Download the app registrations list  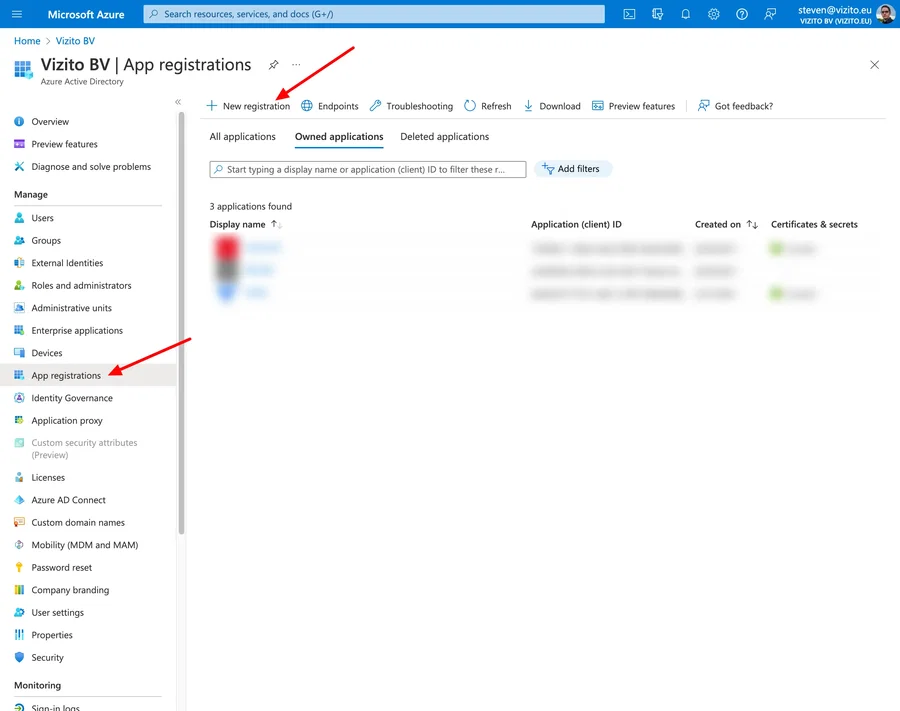click(x=550, y=105)
